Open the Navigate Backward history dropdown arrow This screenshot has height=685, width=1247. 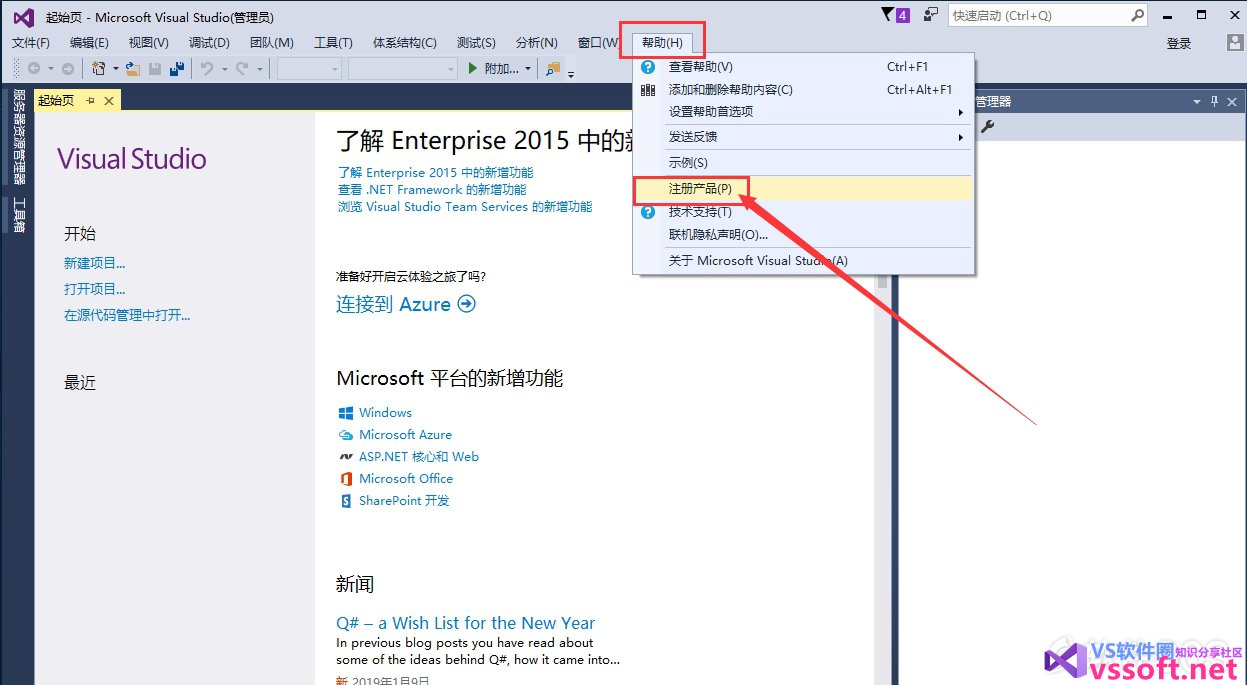point(50,69)
